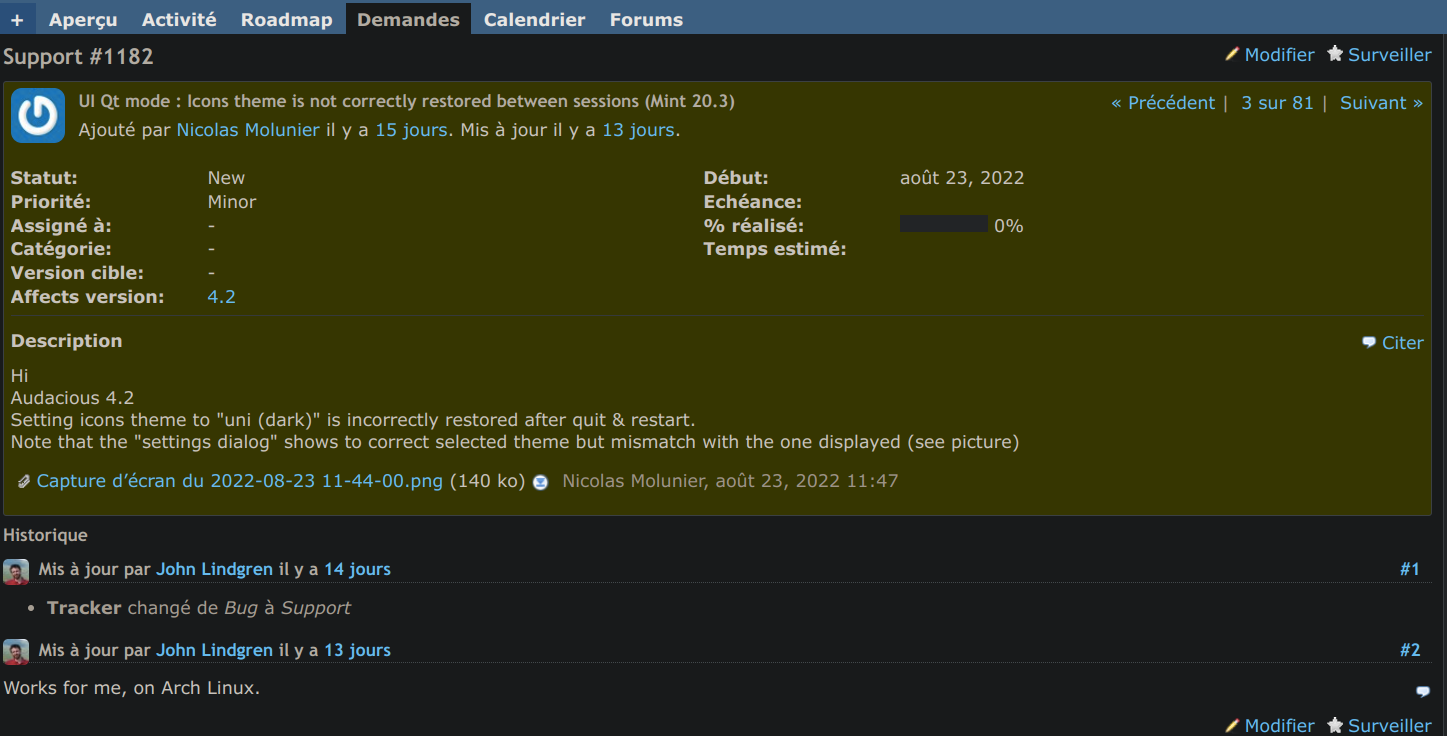Screen dimensions: 1447x736
Task: Open the Aperçu tab
Action: point(83,19)
